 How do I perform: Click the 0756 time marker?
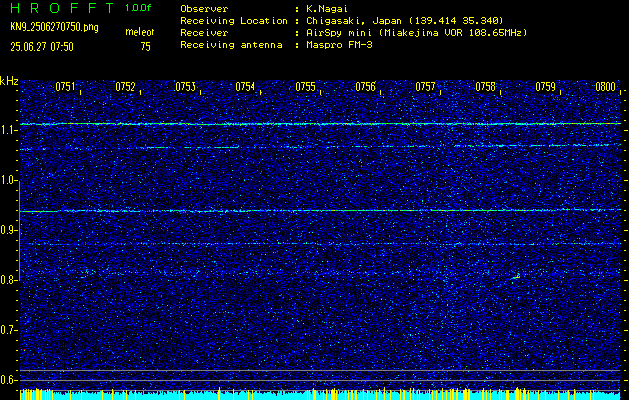(x=365, y=87)
